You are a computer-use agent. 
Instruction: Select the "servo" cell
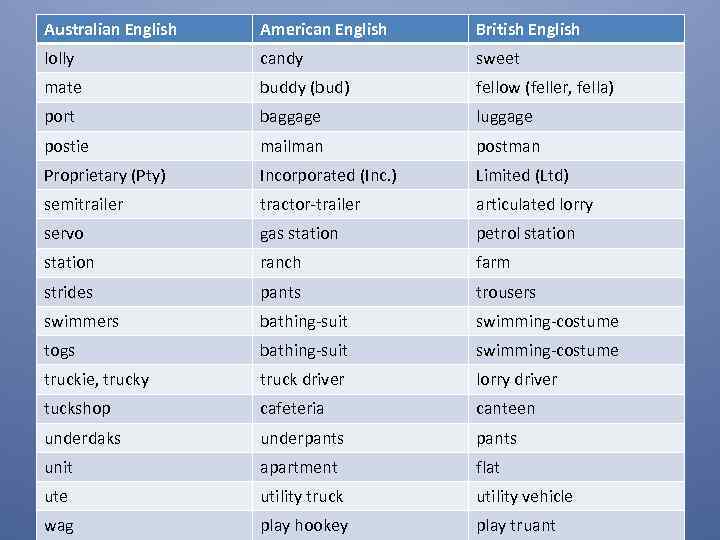tap(64, 233)
